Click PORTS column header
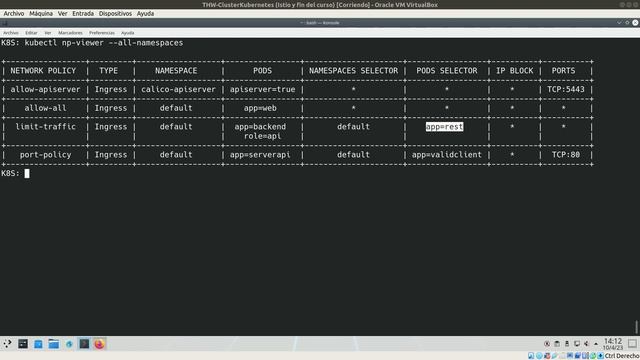The height and width of the screenshot is (360, 640). coord(563,71)
